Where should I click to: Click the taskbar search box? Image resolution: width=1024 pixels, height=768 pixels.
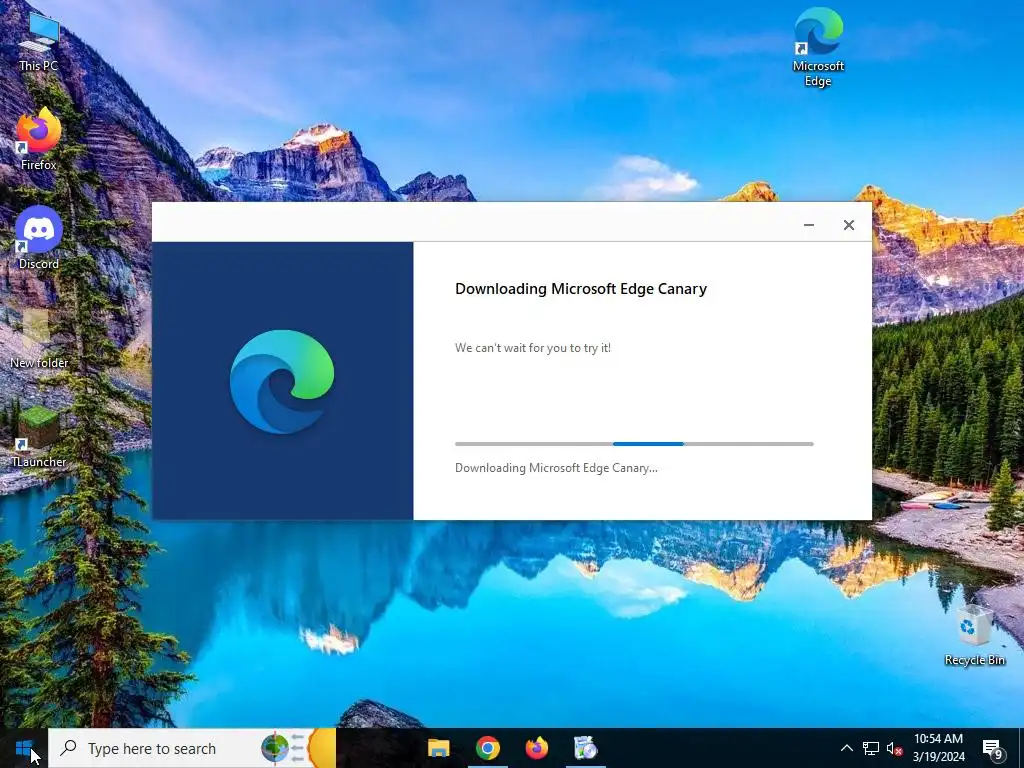coord(193,748)
